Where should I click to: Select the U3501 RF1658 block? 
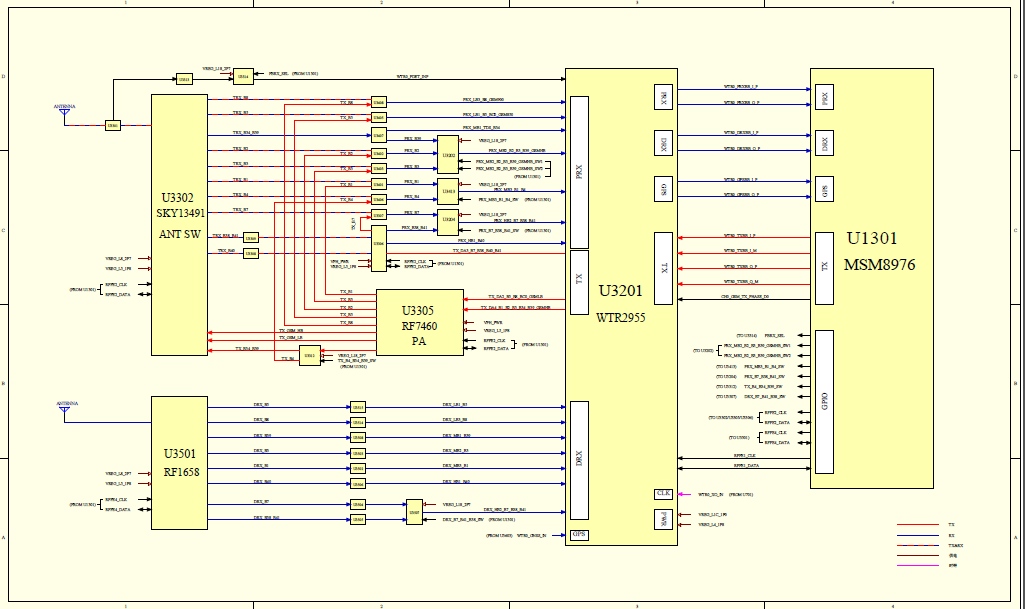point(179,463)
